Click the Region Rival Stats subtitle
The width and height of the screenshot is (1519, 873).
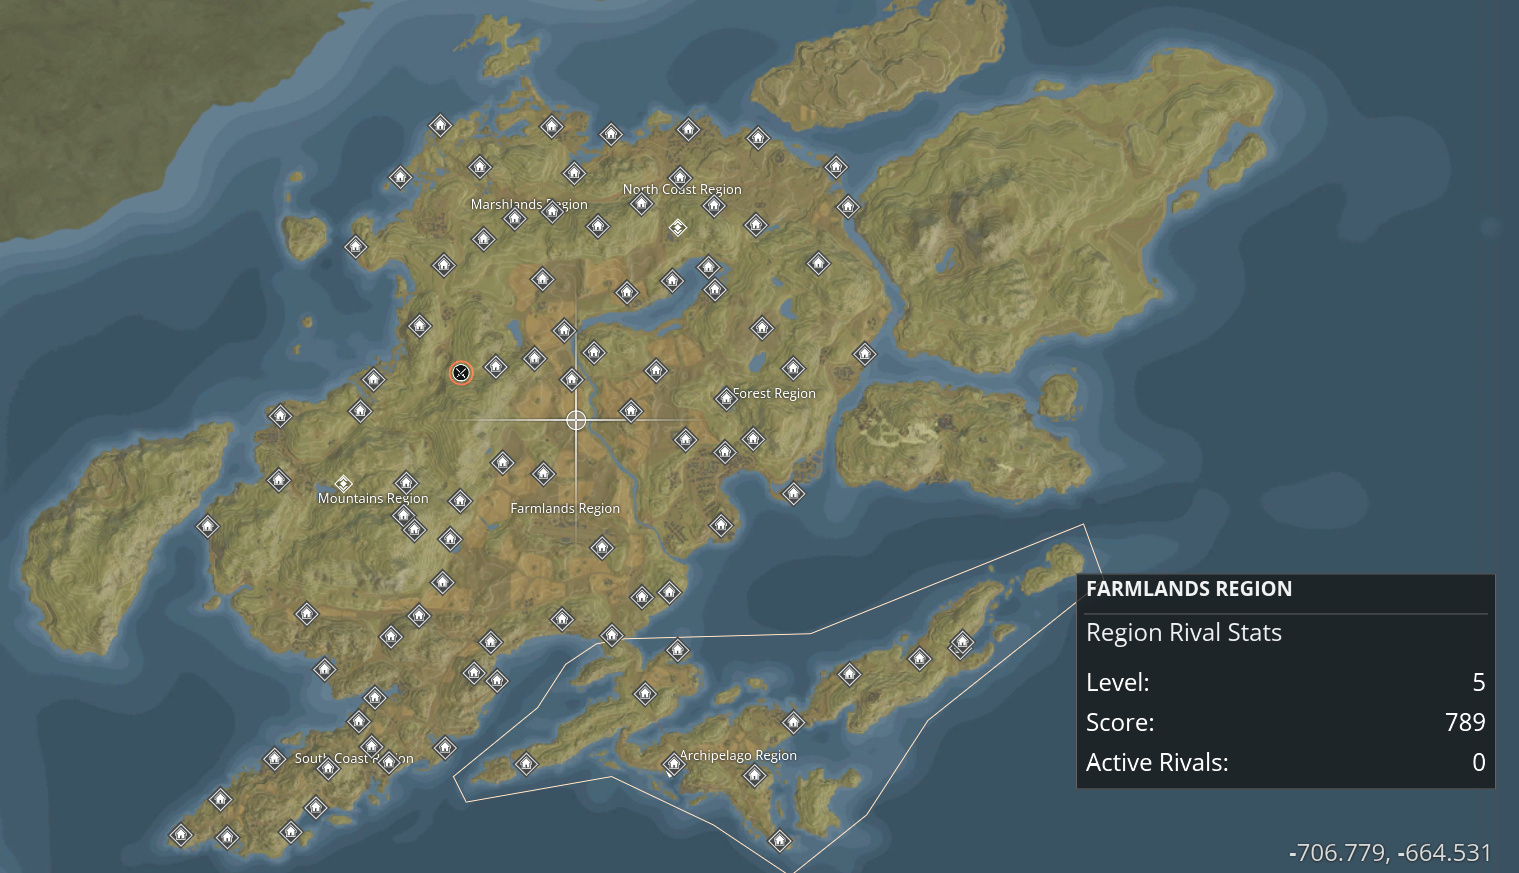(1184, 633)
